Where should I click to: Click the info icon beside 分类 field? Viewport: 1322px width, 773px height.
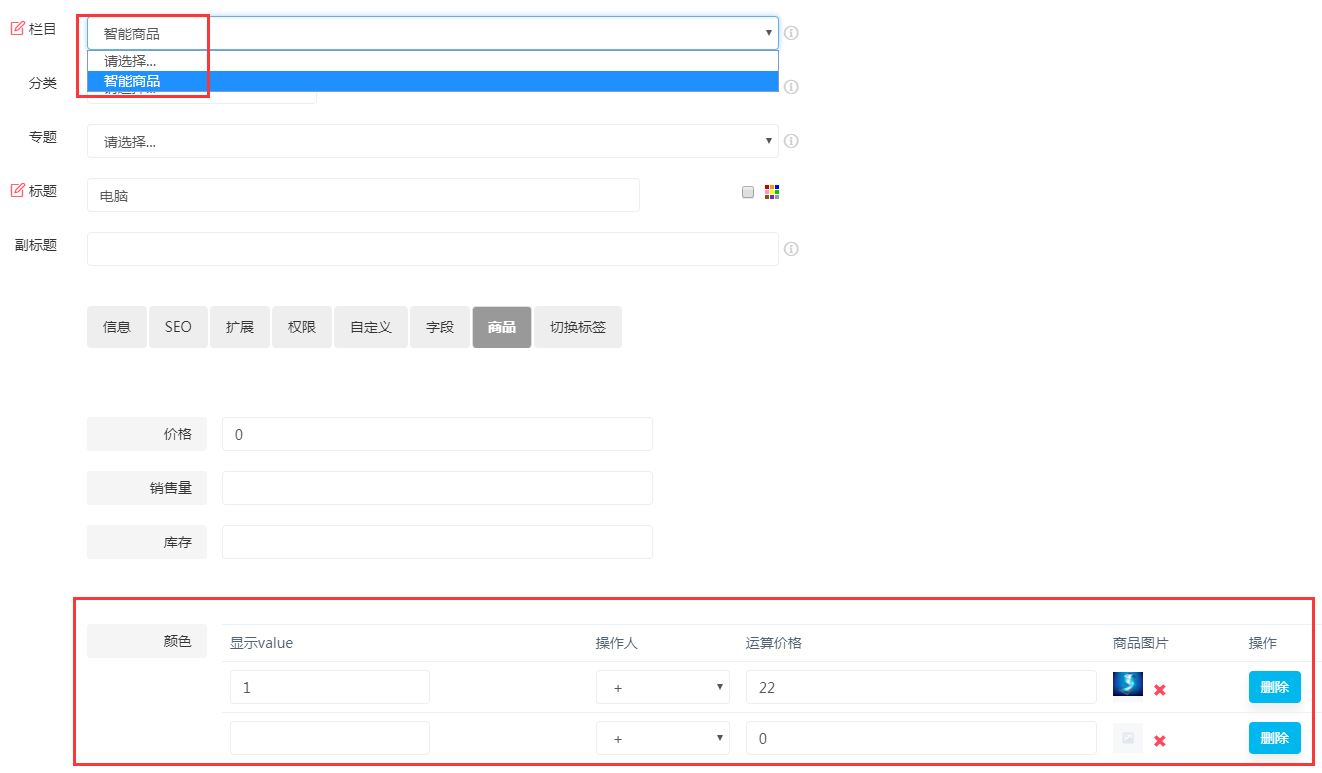[791, 87]
